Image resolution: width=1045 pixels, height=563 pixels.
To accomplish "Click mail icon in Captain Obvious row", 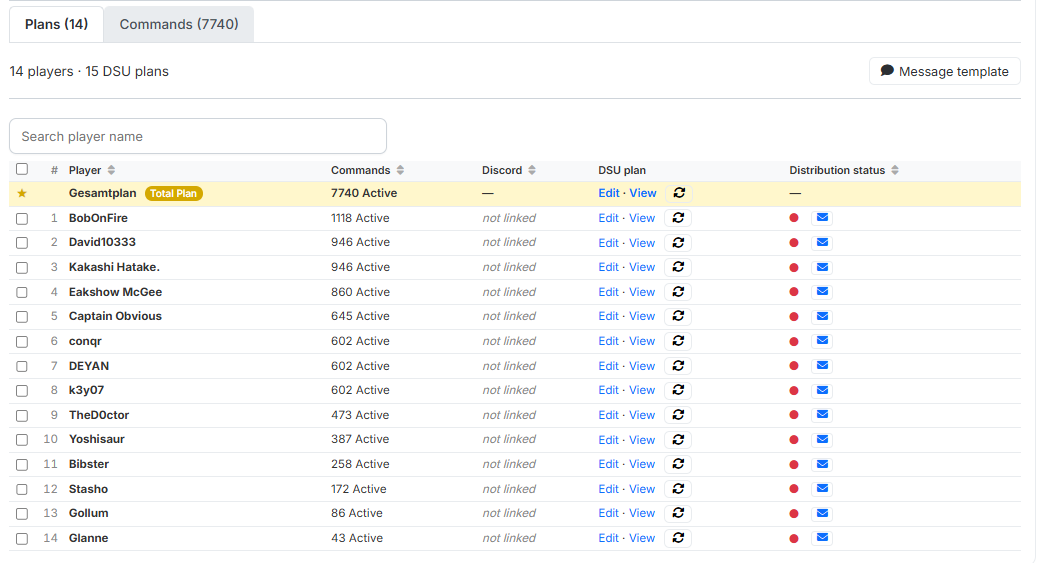I will pyautogui.click(x=822, y=316).
